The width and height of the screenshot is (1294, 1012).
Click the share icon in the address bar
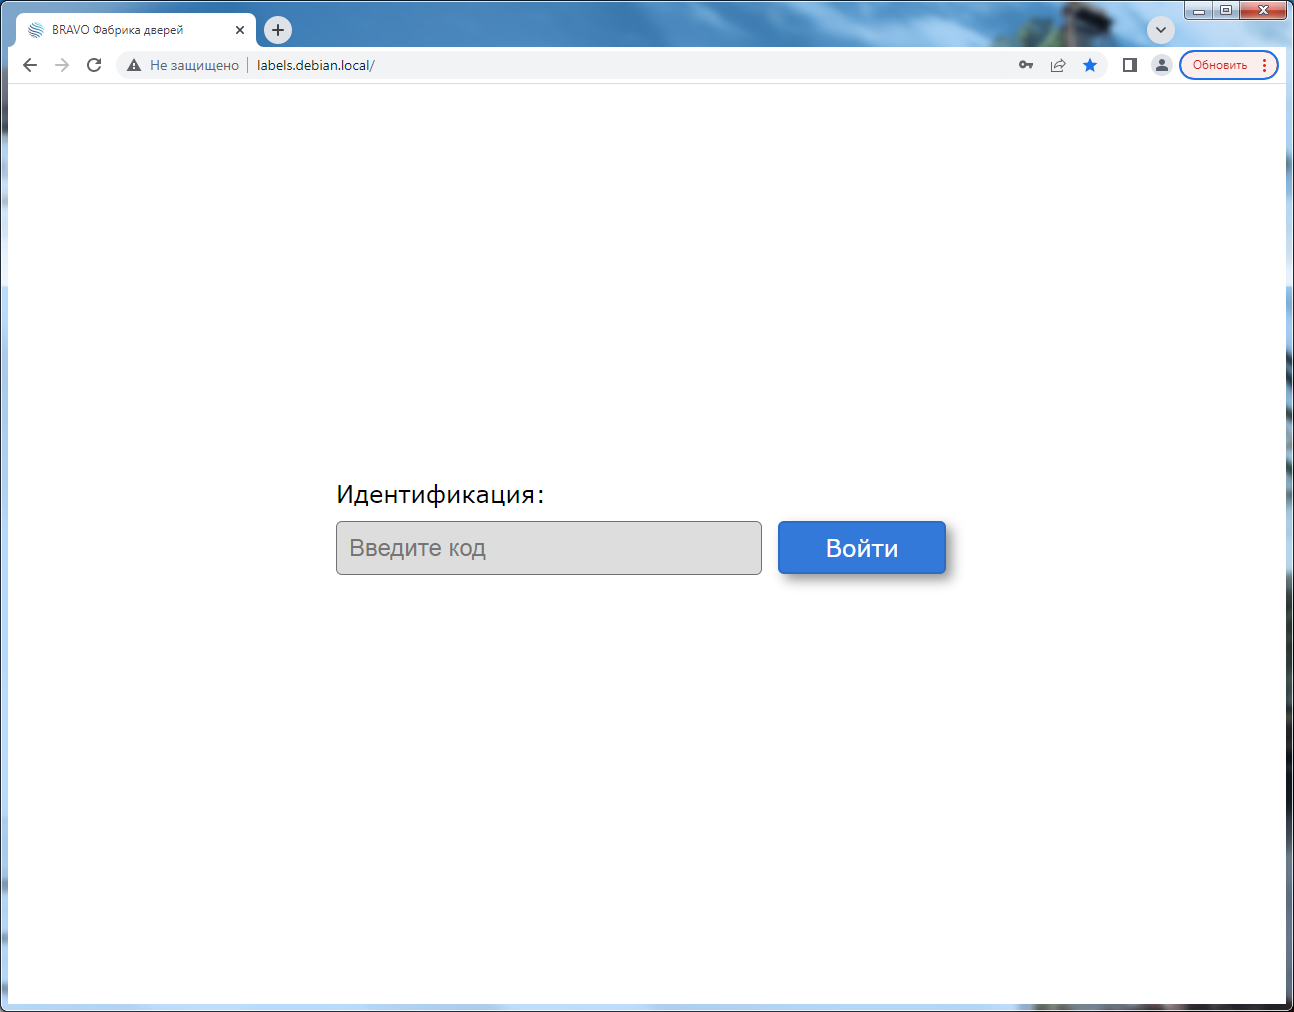[1058, 65]
